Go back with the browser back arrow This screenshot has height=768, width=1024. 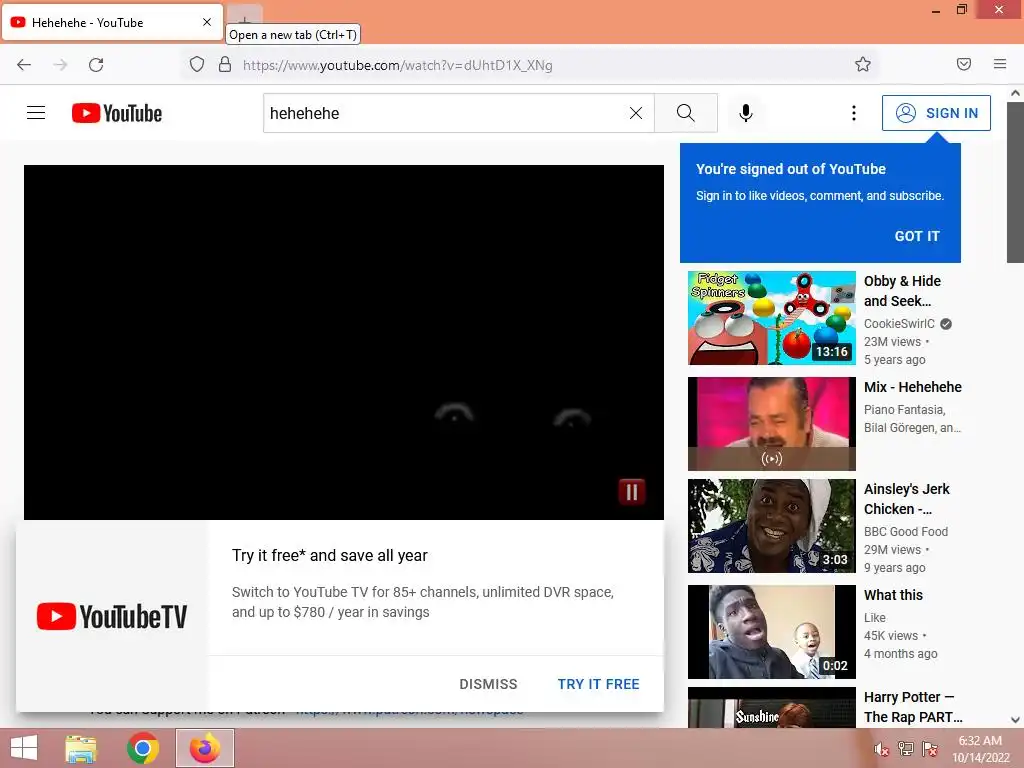(x=24, y=65)
